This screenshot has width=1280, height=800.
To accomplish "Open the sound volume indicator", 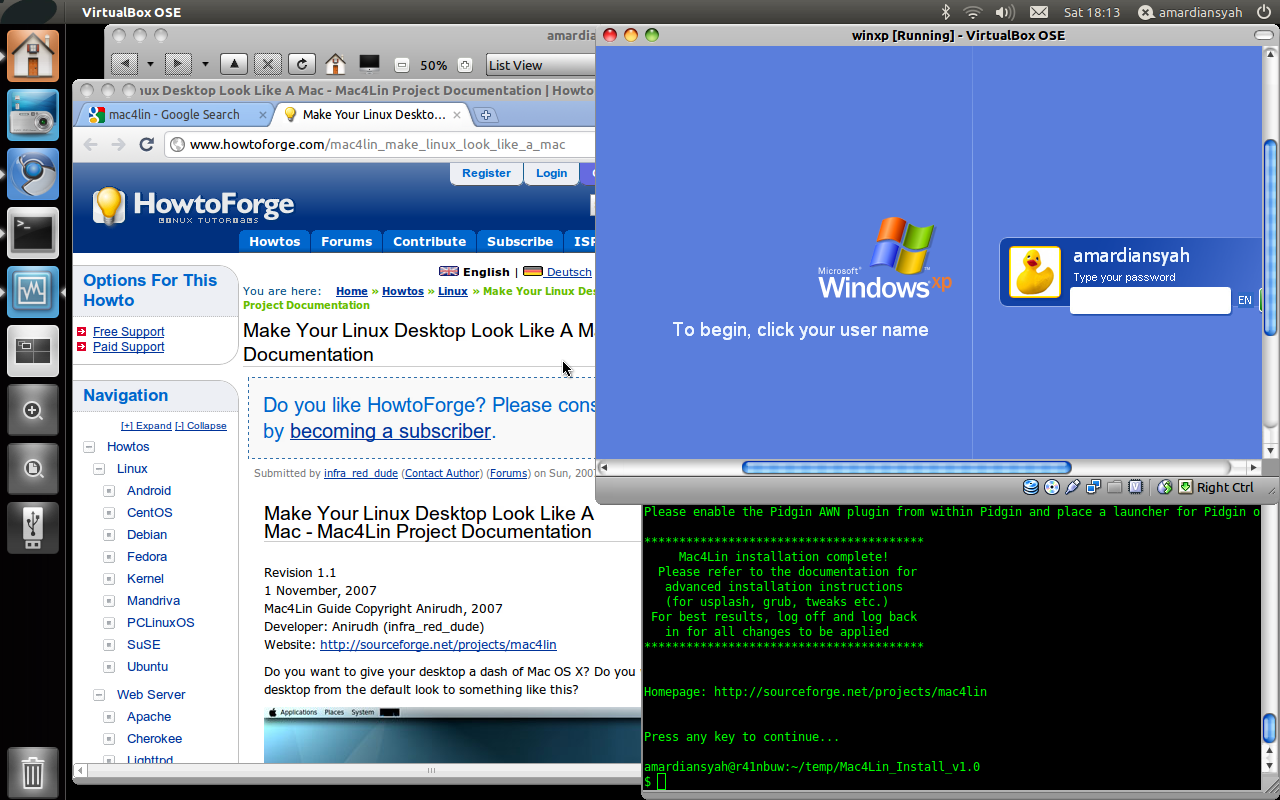I will pos(1005,12).
